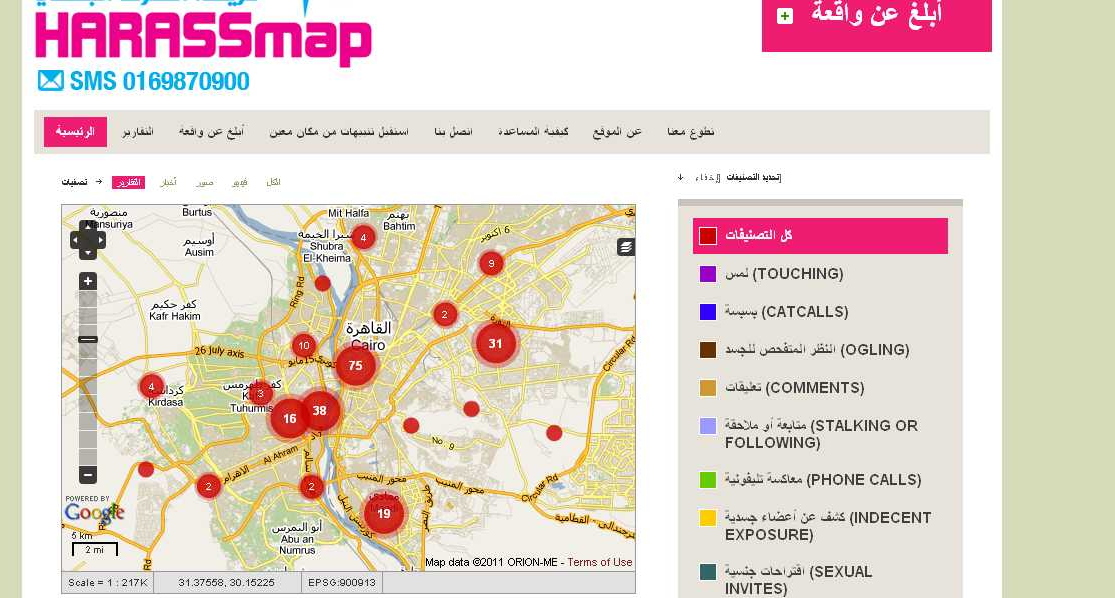The width and height of the screenshot is (1115, 598).
Task: Click the map zoom slider handle
Action: coord(88,339)
